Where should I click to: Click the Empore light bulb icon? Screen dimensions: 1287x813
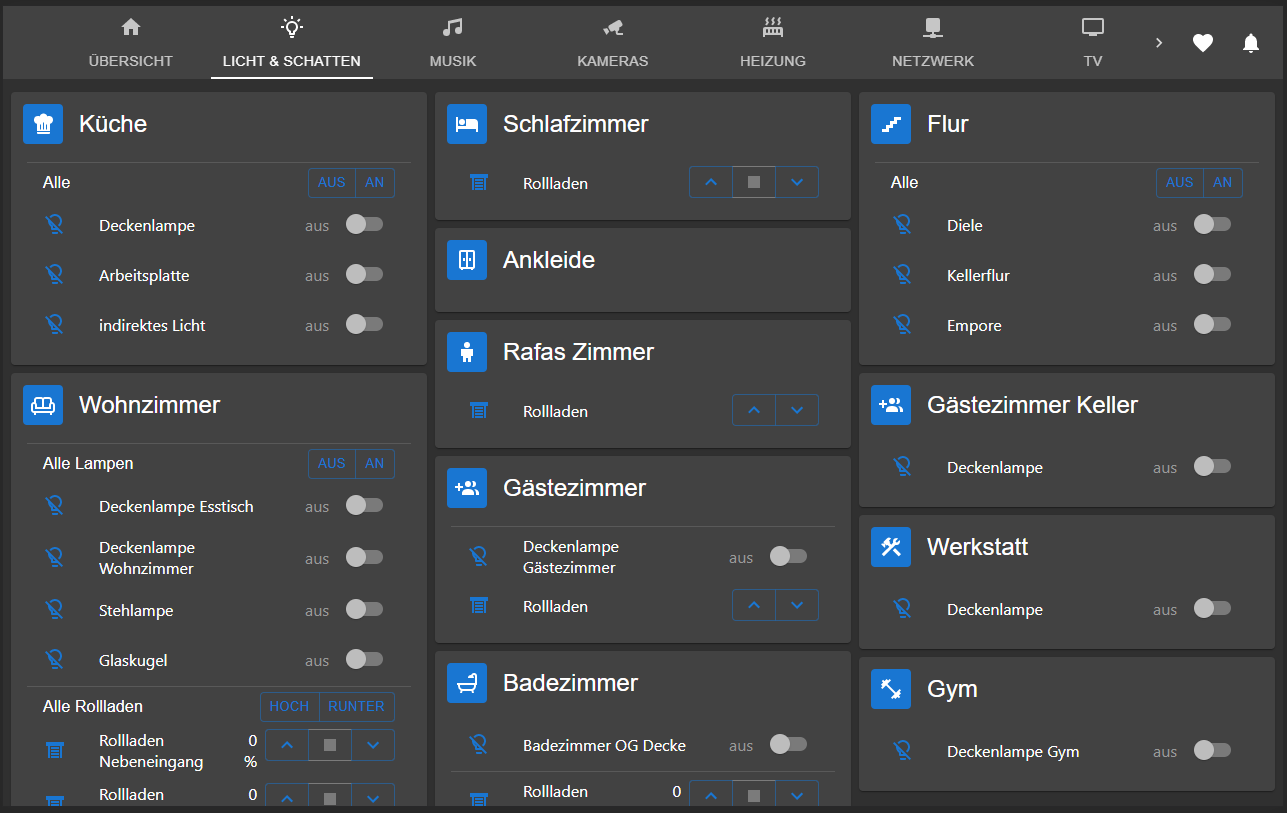coord(903,325)
